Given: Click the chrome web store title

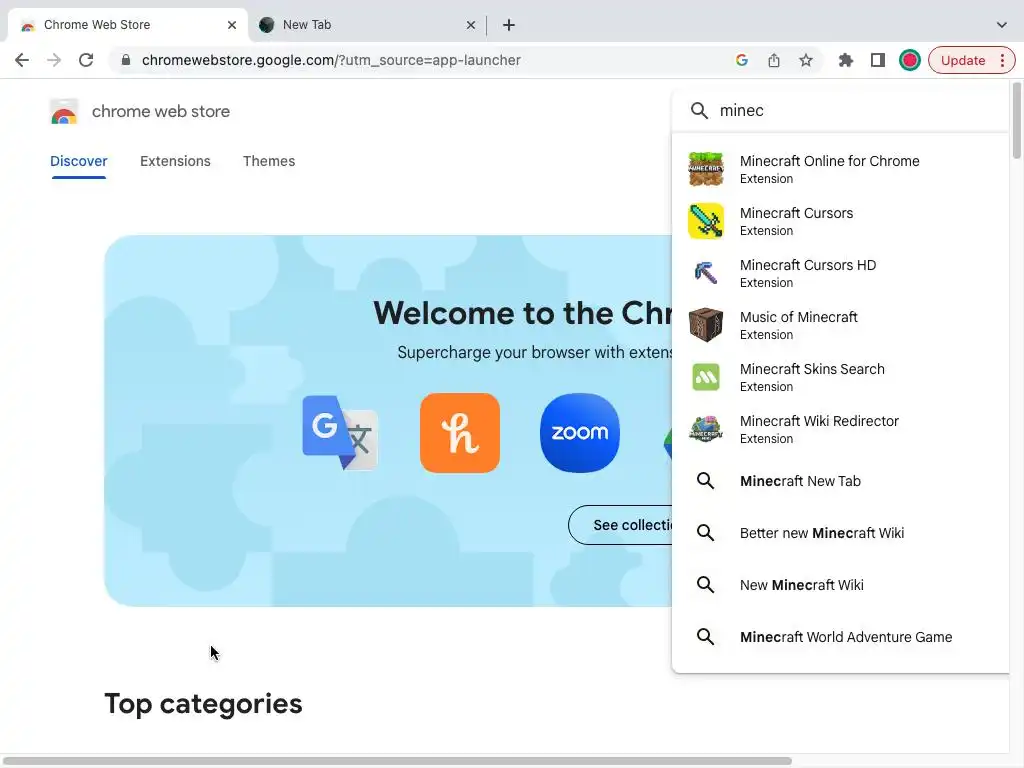Looking at the screenshot, I should pos(161,112).
